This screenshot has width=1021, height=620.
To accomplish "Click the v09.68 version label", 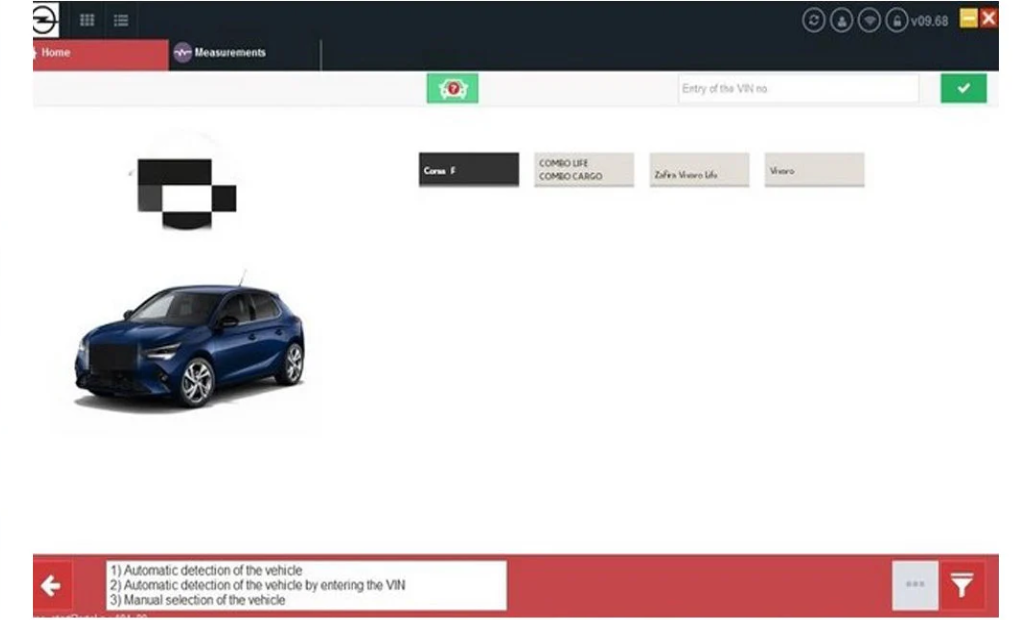I will [929, 21].
